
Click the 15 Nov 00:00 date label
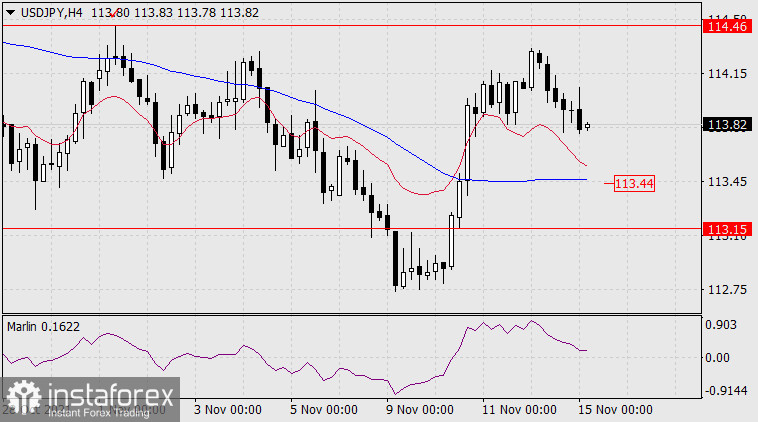click(615, 410)
